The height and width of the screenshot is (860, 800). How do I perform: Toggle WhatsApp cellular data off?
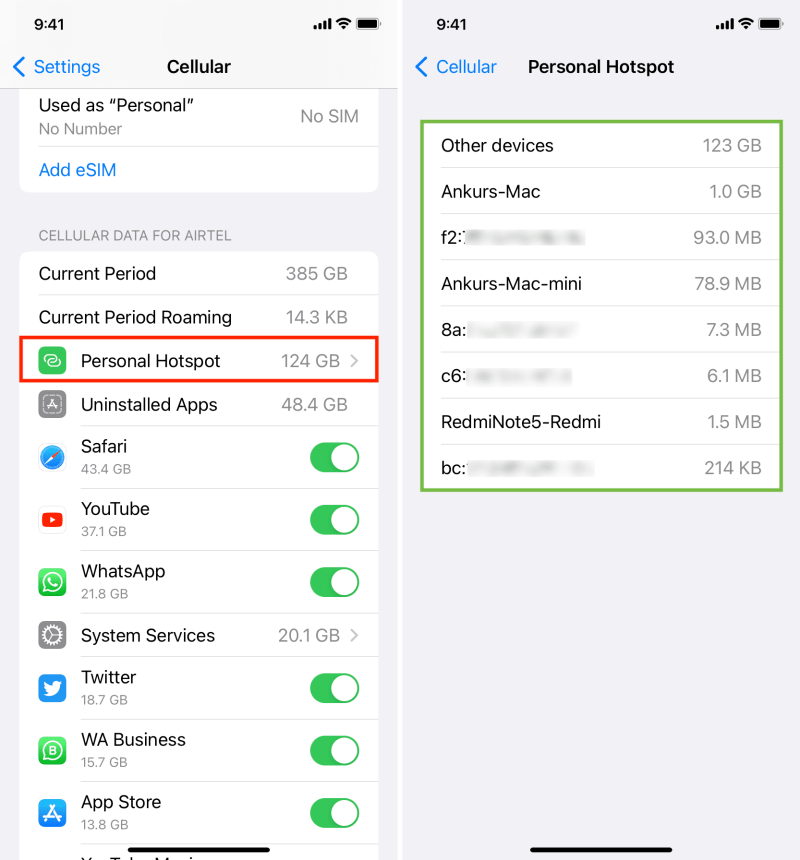pos(334,582)
